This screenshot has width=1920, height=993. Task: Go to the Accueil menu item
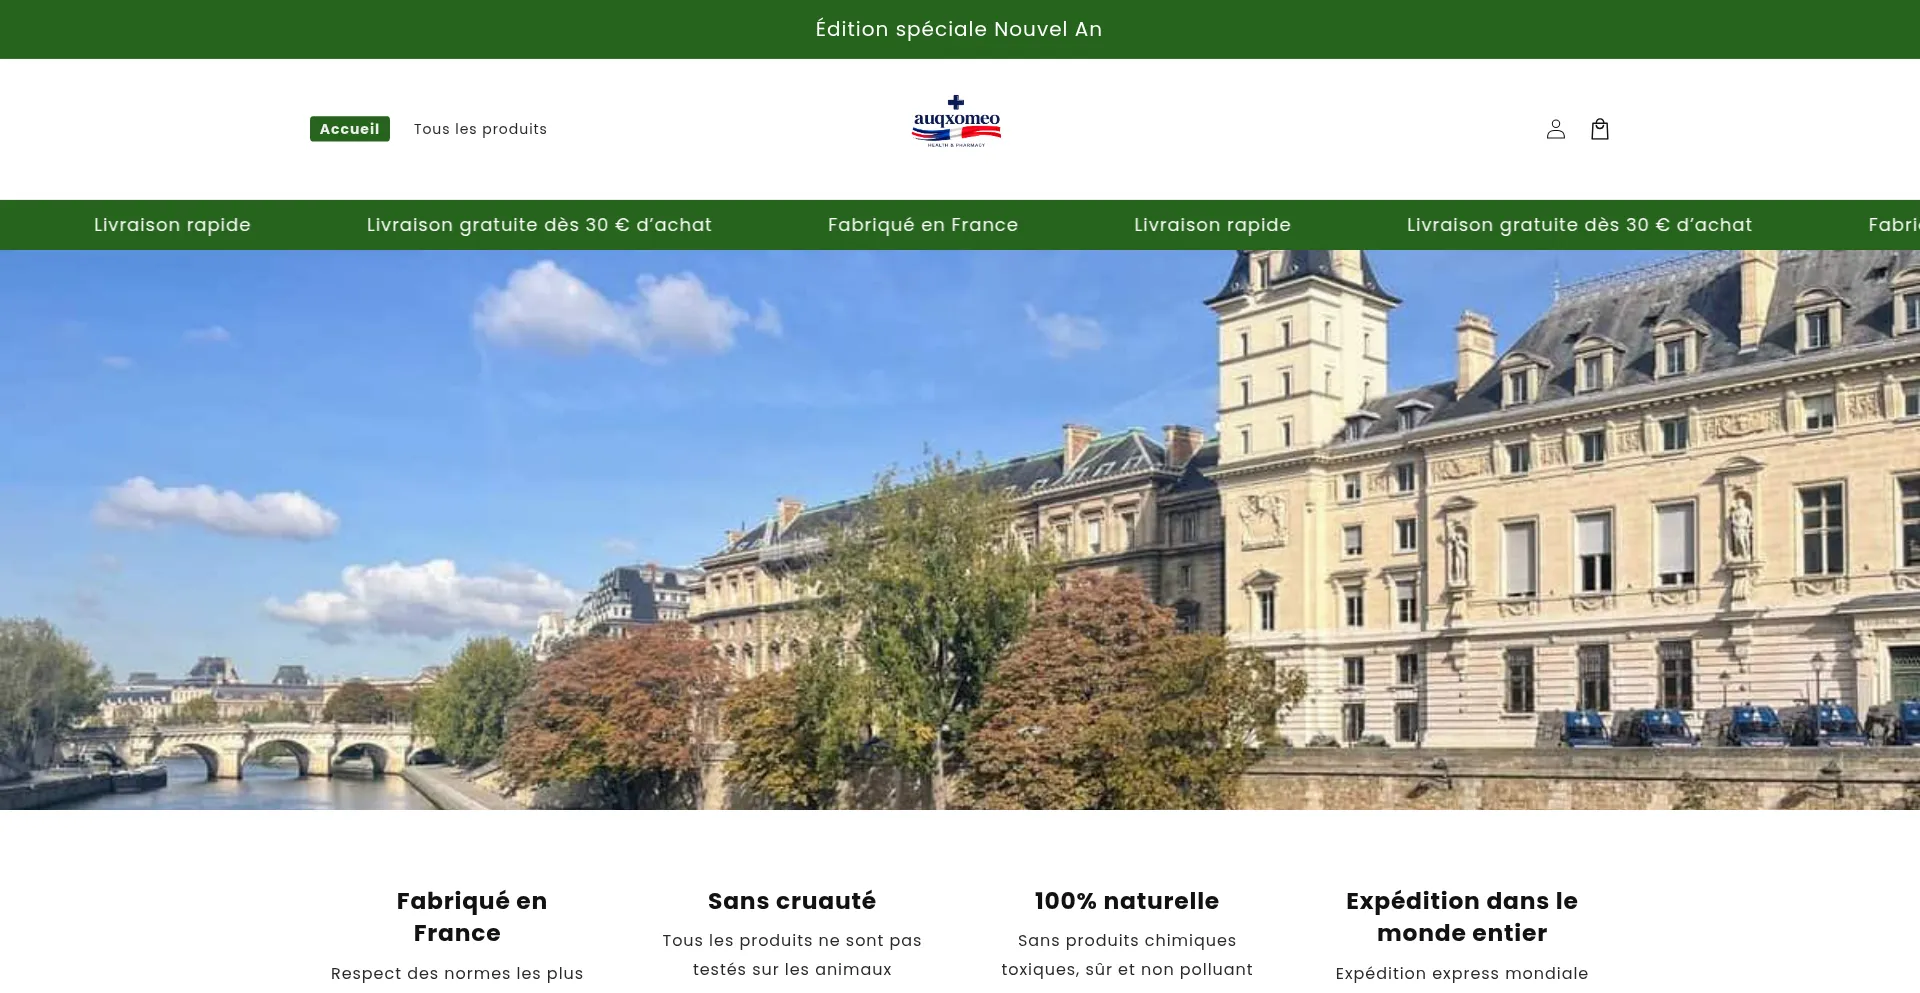[x=350, y=129]
